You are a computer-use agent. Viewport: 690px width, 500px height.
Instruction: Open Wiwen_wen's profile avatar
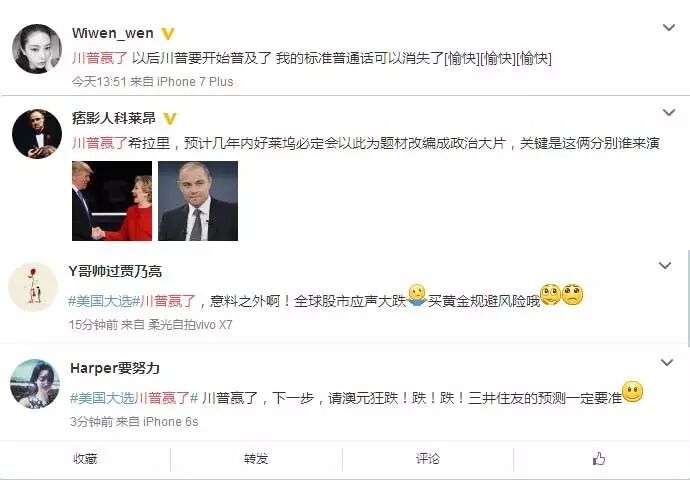click(37, 48)
